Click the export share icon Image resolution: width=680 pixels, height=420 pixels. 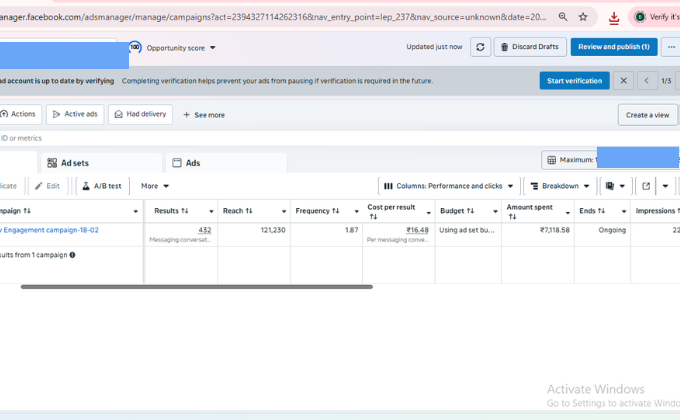646,186
